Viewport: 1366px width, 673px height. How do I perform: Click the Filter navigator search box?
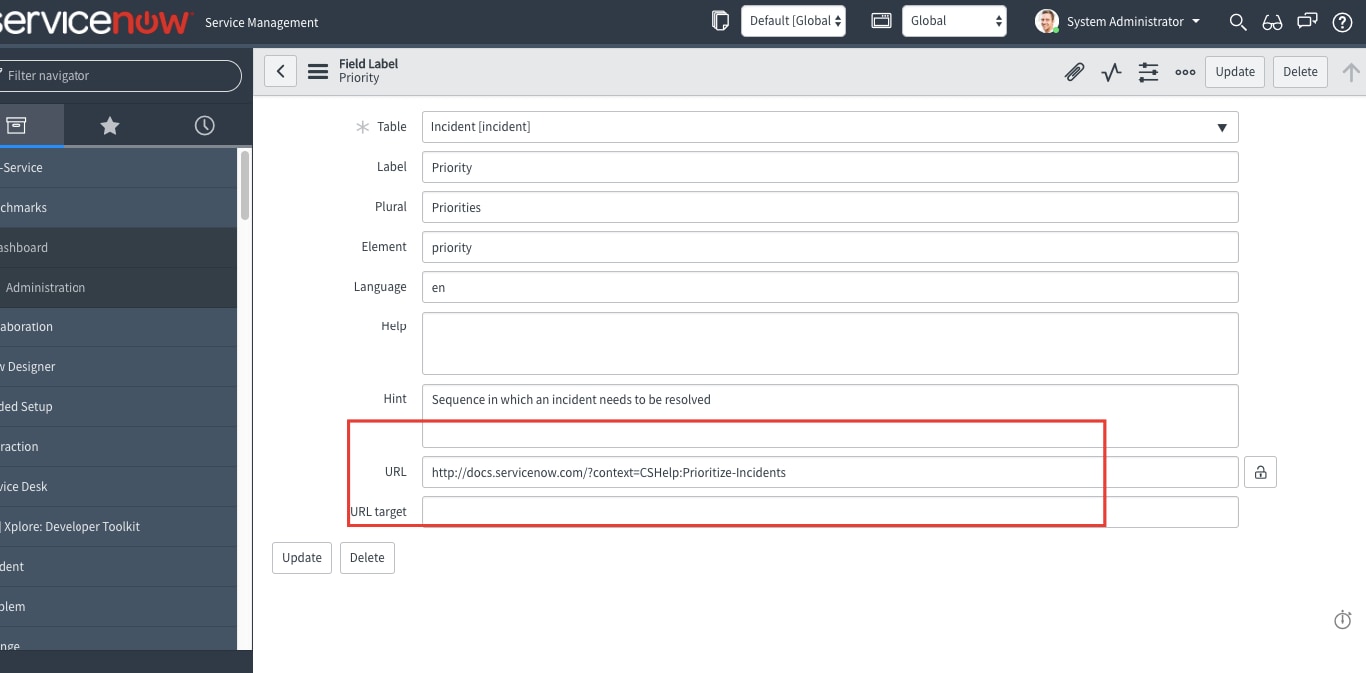120,75
